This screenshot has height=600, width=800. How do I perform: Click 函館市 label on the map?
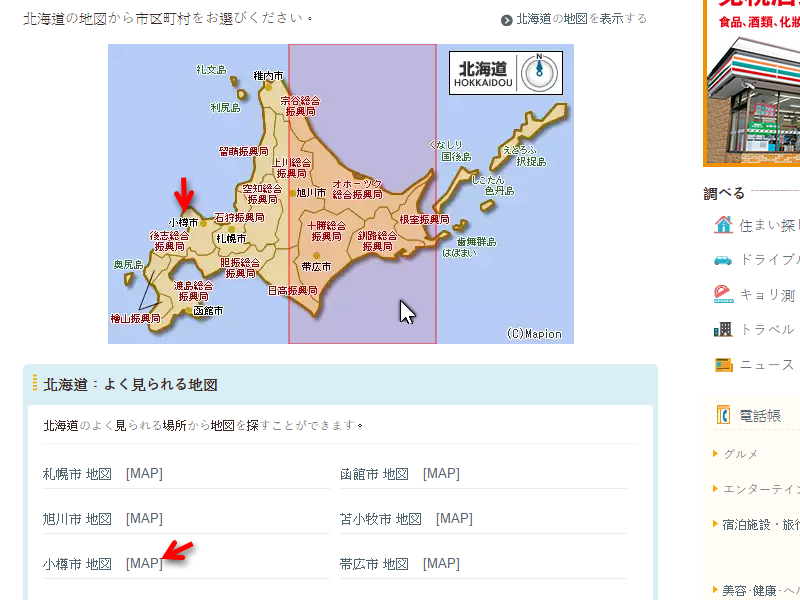(208, 311)
